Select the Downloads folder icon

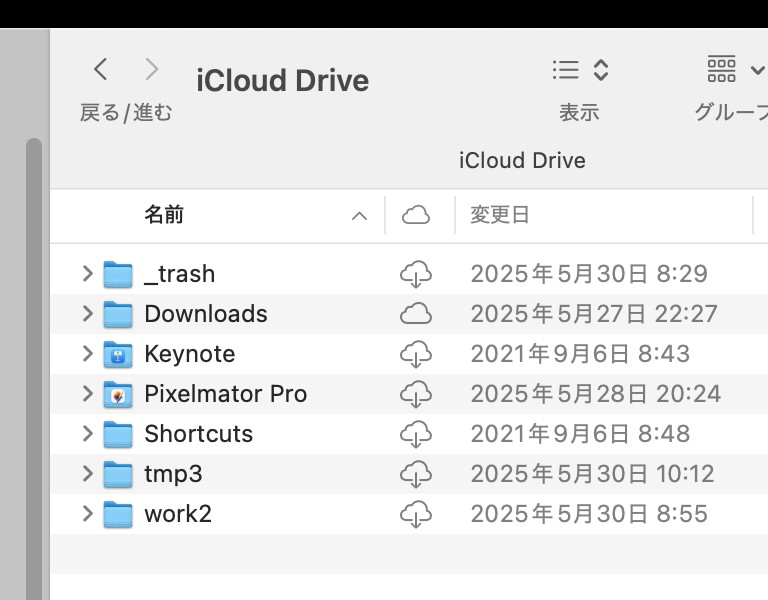tap(118, 314)
